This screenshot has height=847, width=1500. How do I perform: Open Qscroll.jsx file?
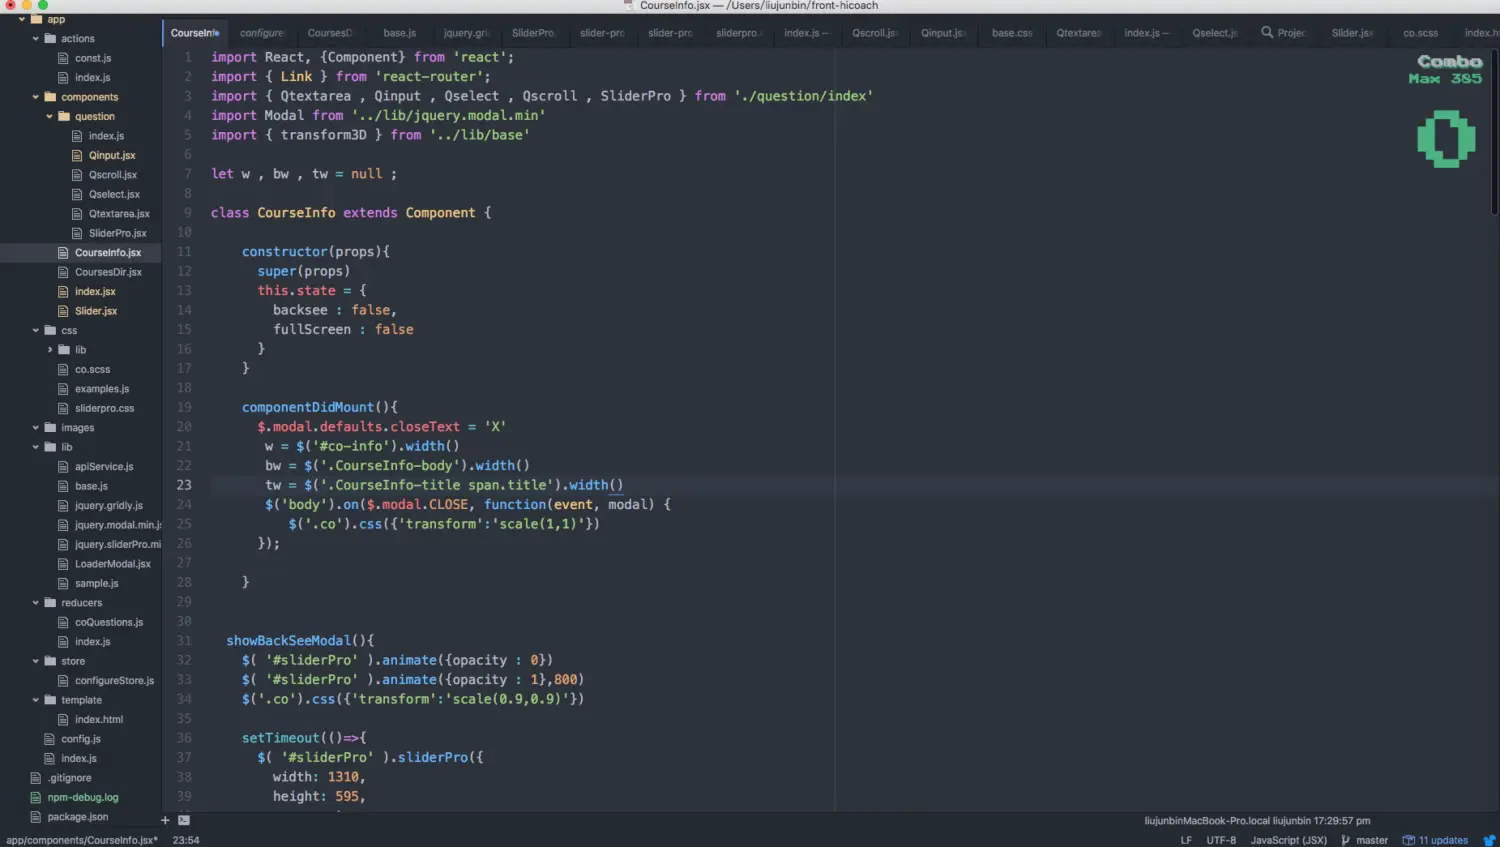point(113,175)
